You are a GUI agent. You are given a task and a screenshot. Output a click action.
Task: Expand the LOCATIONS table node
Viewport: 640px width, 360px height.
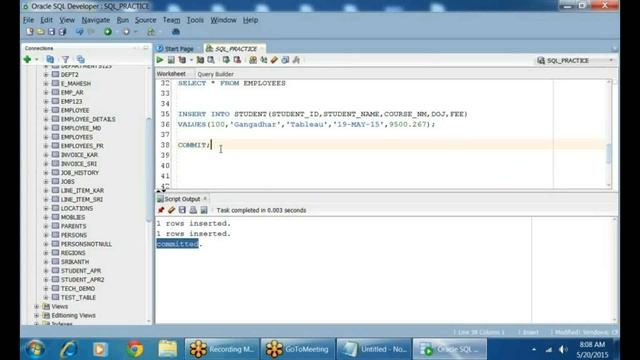point(46,209)
